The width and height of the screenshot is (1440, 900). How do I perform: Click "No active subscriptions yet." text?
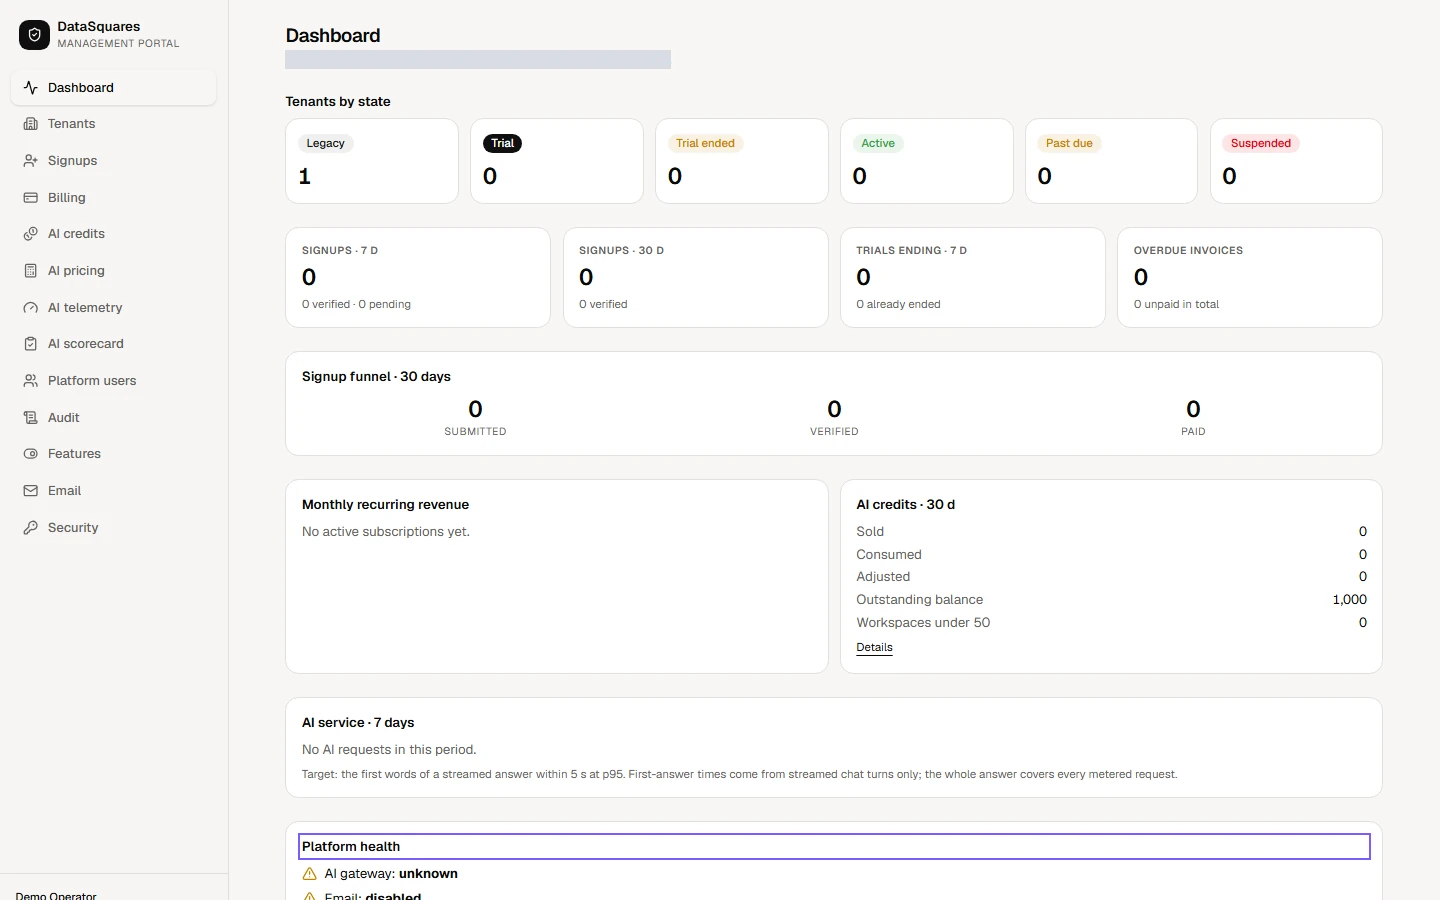[x=386, y=532]
